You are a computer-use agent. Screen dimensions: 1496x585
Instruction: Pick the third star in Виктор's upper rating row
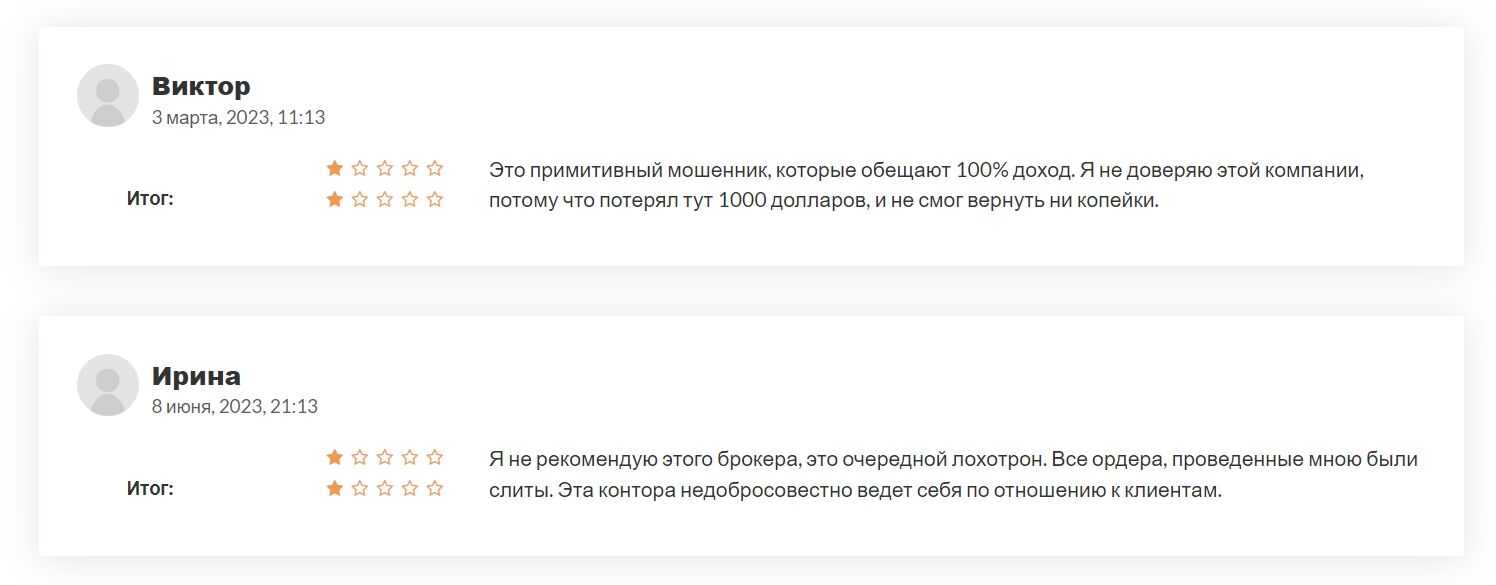pos(385,169)
